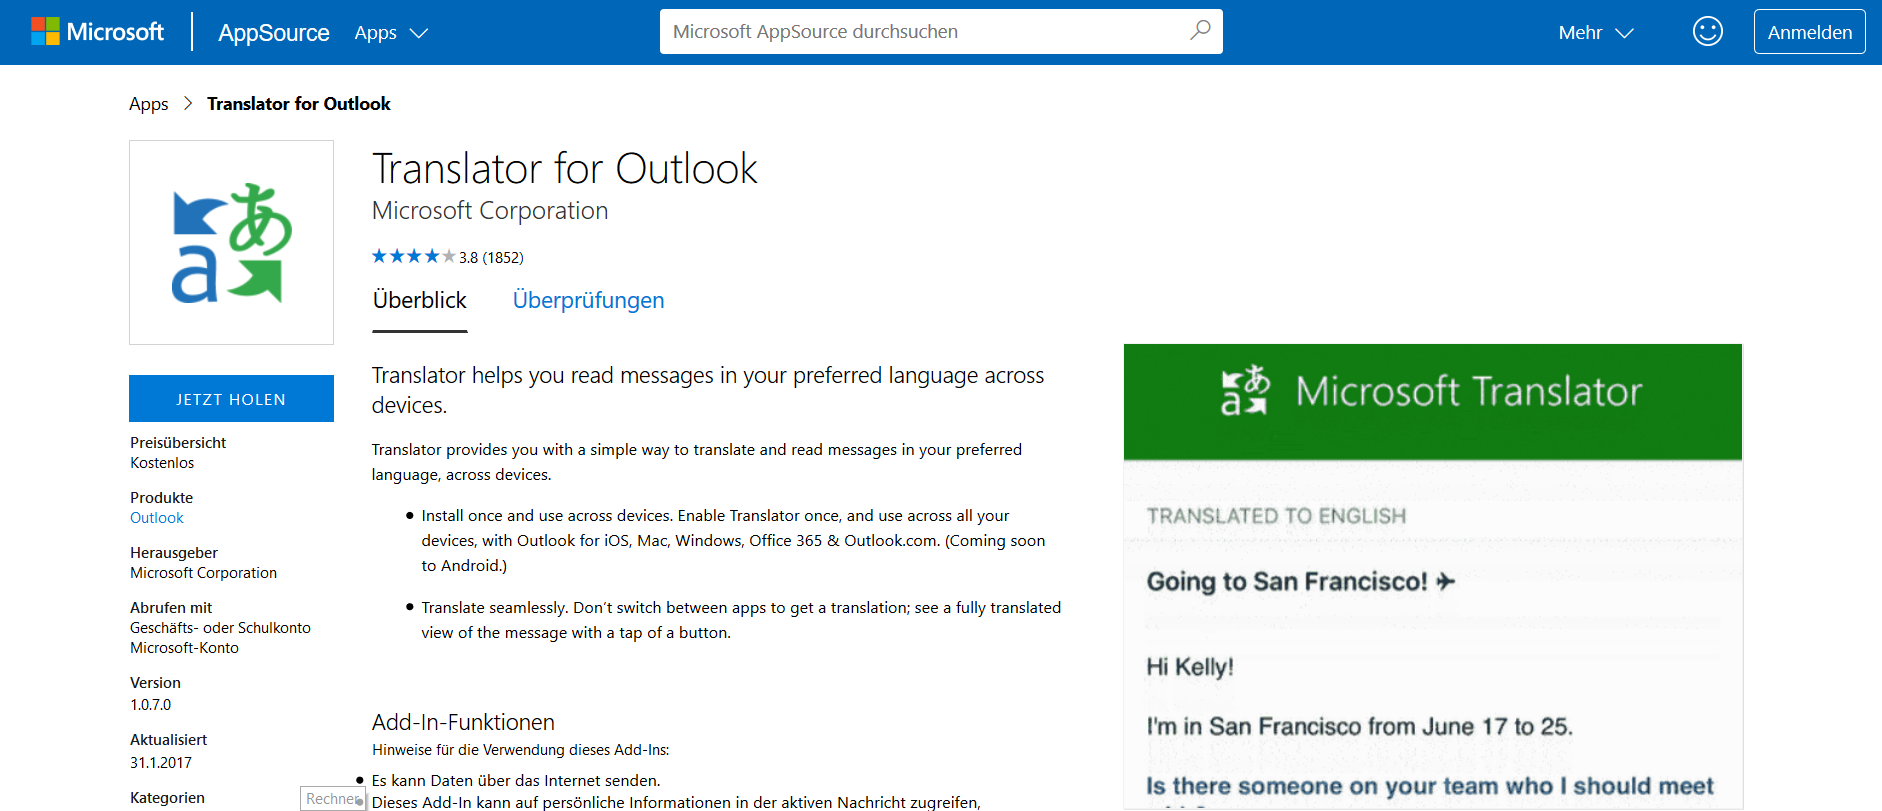Click the update date 31.1.2017
This screenshot has height=811, width=1882.
pos(161,763)
